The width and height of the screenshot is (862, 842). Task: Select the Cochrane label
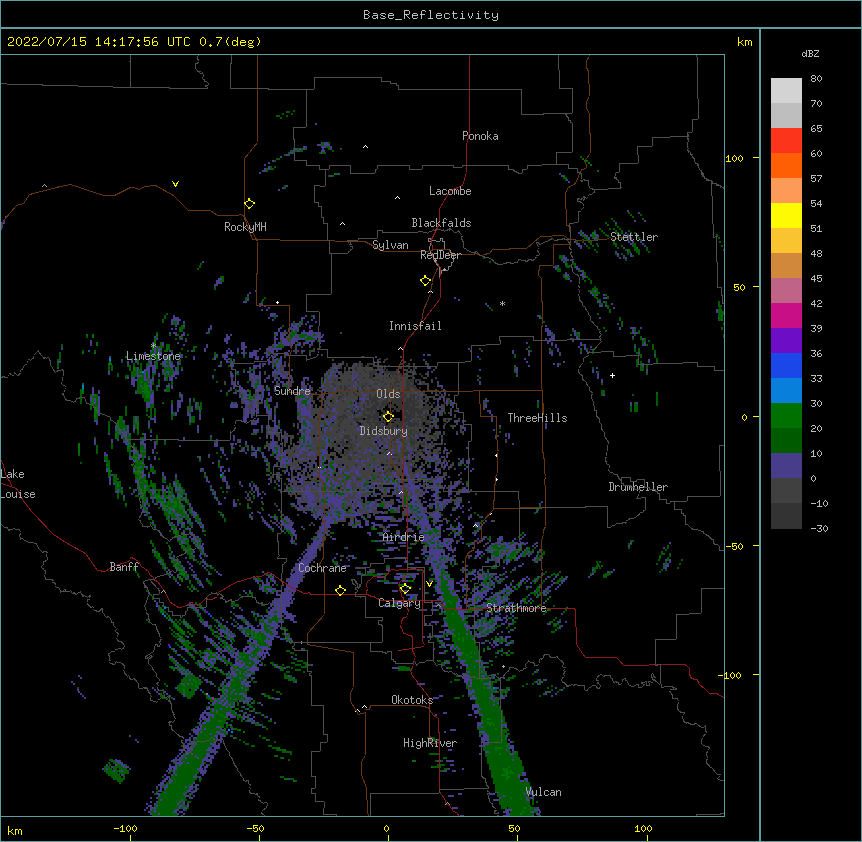pyautogui.click(x=322, y=568)
